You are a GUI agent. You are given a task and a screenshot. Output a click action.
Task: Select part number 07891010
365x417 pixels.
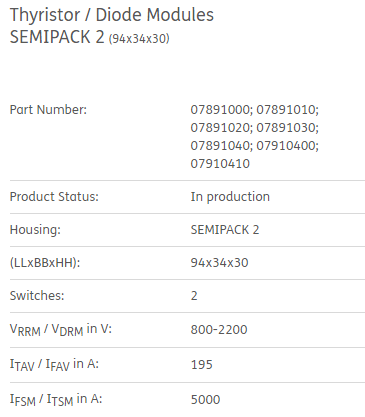pos(288,110)
